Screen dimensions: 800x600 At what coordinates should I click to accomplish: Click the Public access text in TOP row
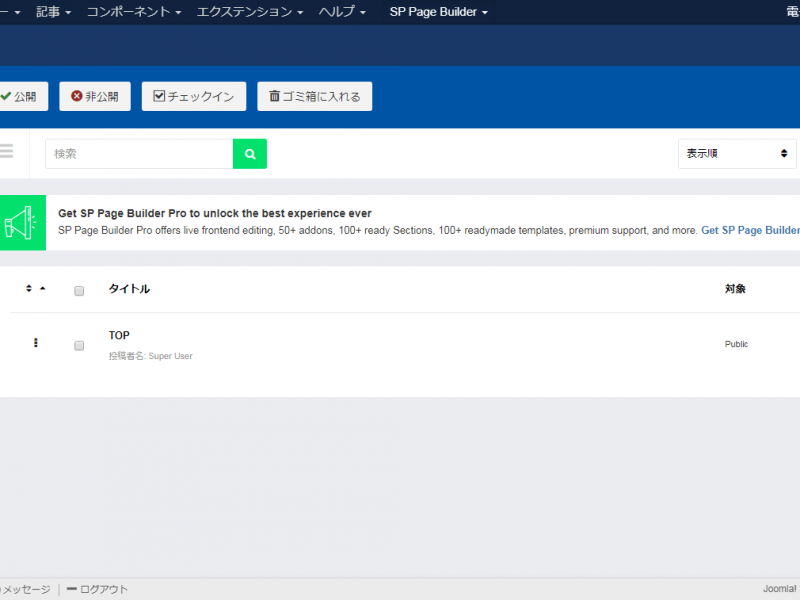coord(736,344)
